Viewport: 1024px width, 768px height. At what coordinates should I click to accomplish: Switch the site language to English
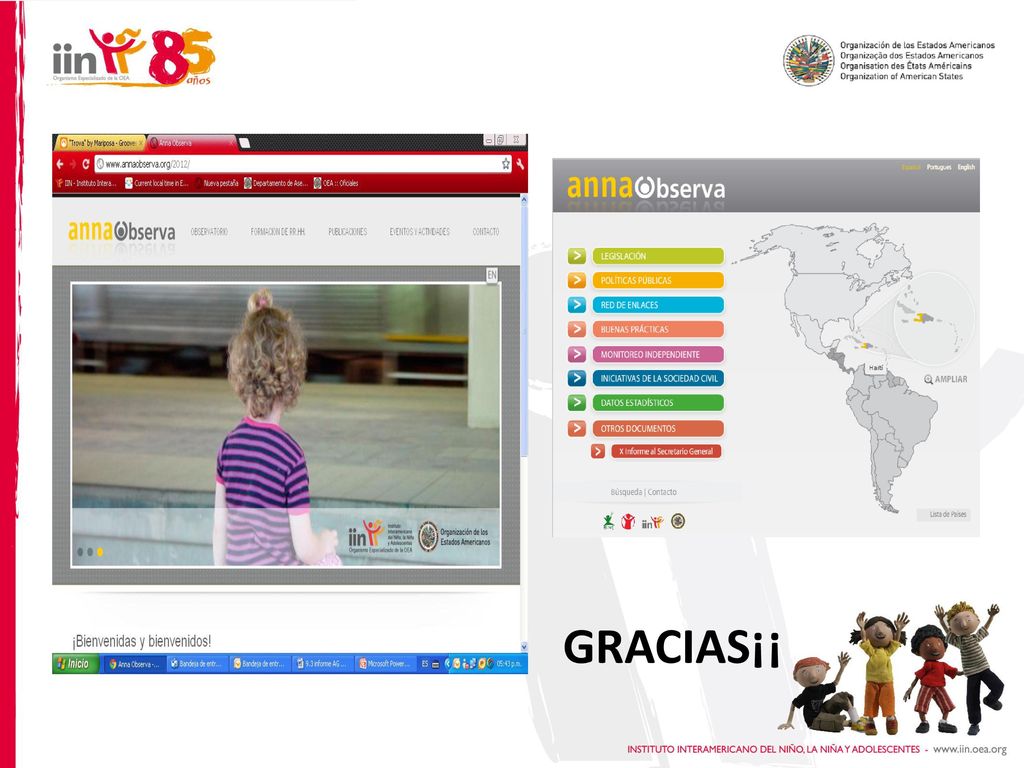pyautogui.click(x=966, y=167)
